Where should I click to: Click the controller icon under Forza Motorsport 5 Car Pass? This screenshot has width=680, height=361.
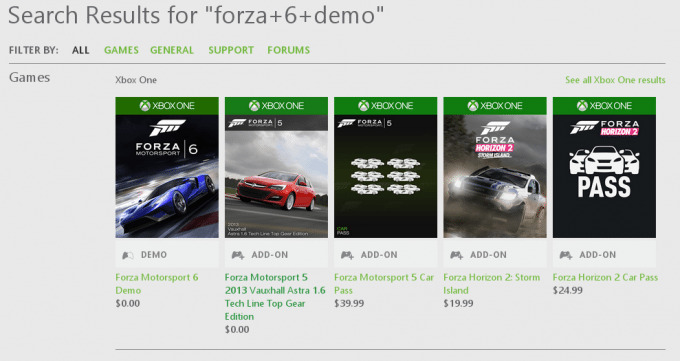click(x=347, y=255)
